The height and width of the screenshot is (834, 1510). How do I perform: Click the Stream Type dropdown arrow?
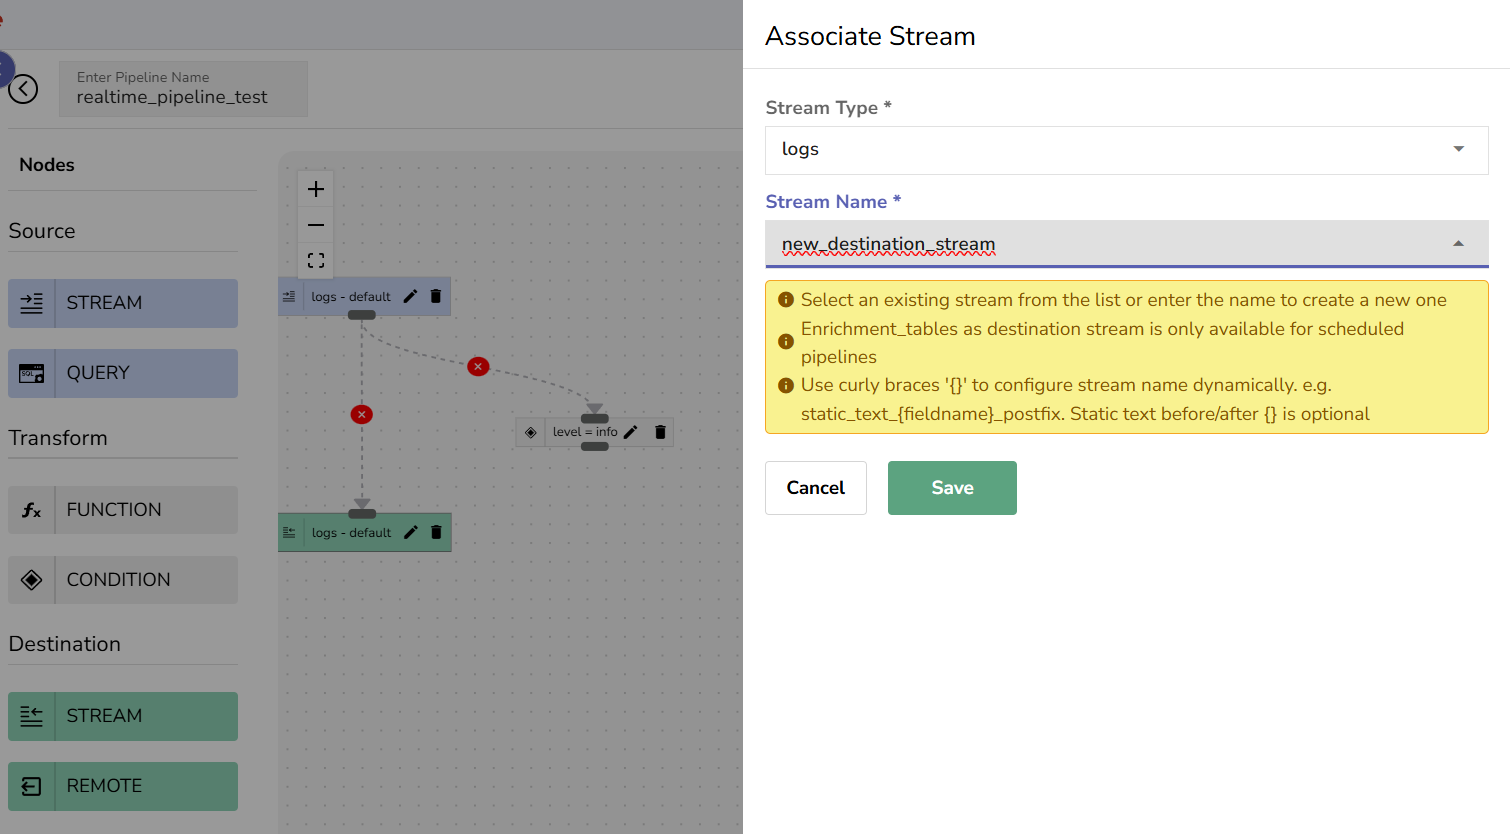pyautogui.click(x=1458, y=149)
